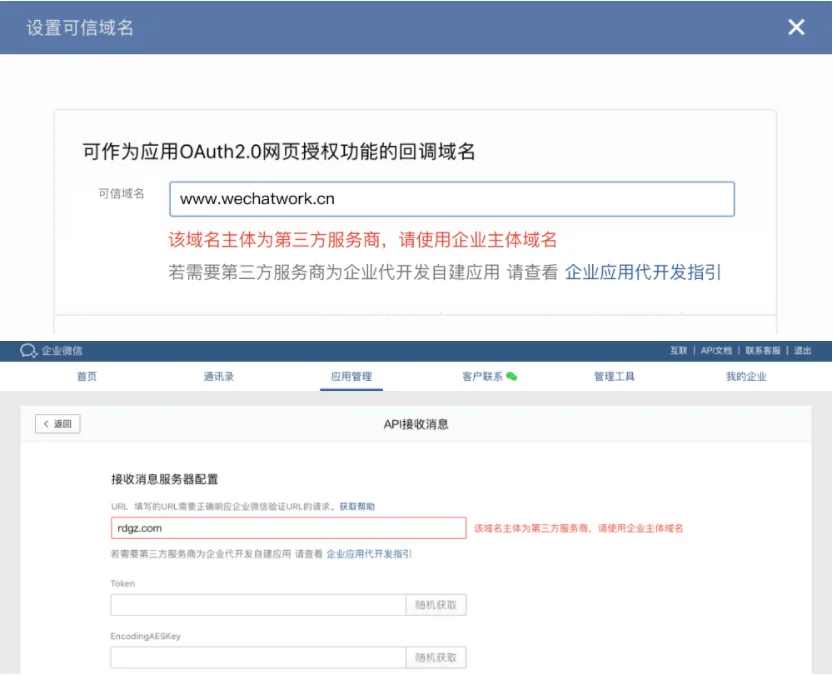Click red error text under 可信域名 field
The width and height of the screenshot is (834, 676).
click(x=362, y=240)
